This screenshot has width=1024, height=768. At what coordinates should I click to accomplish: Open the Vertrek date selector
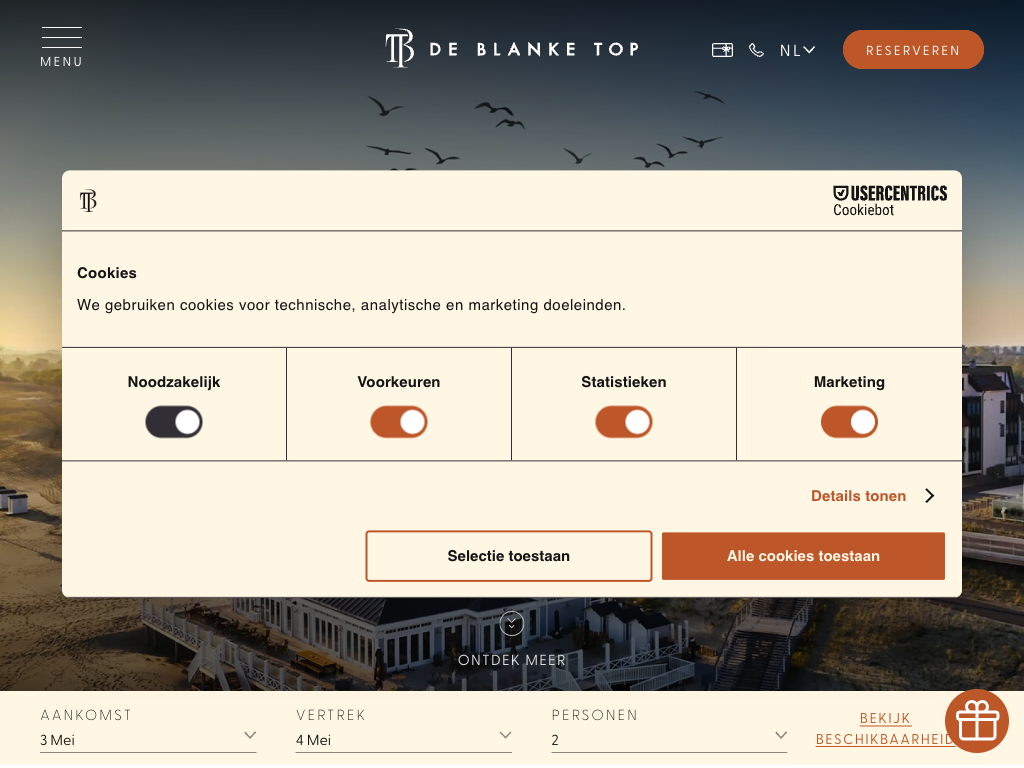coord(404,739)
